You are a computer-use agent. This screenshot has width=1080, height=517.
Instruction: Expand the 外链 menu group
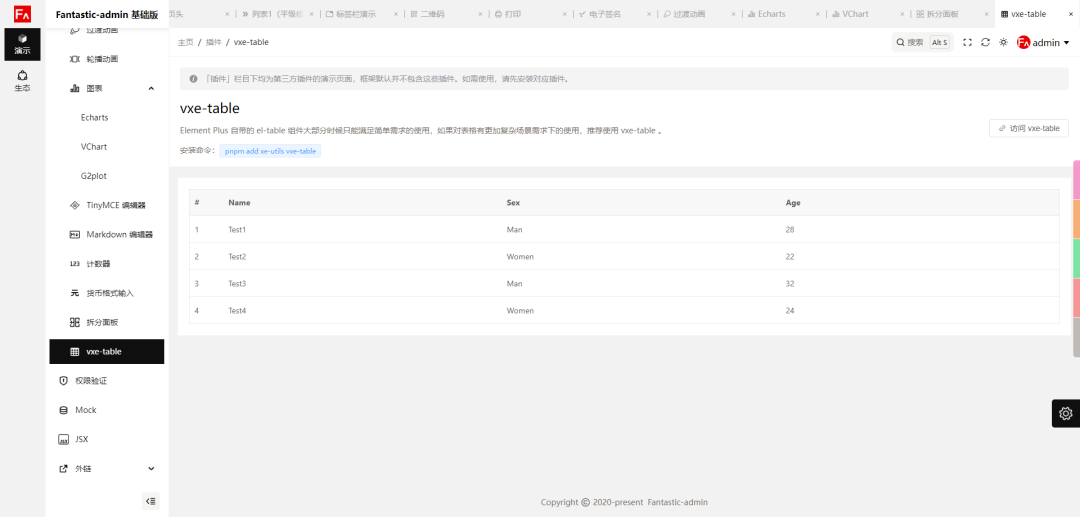point(151,468)
